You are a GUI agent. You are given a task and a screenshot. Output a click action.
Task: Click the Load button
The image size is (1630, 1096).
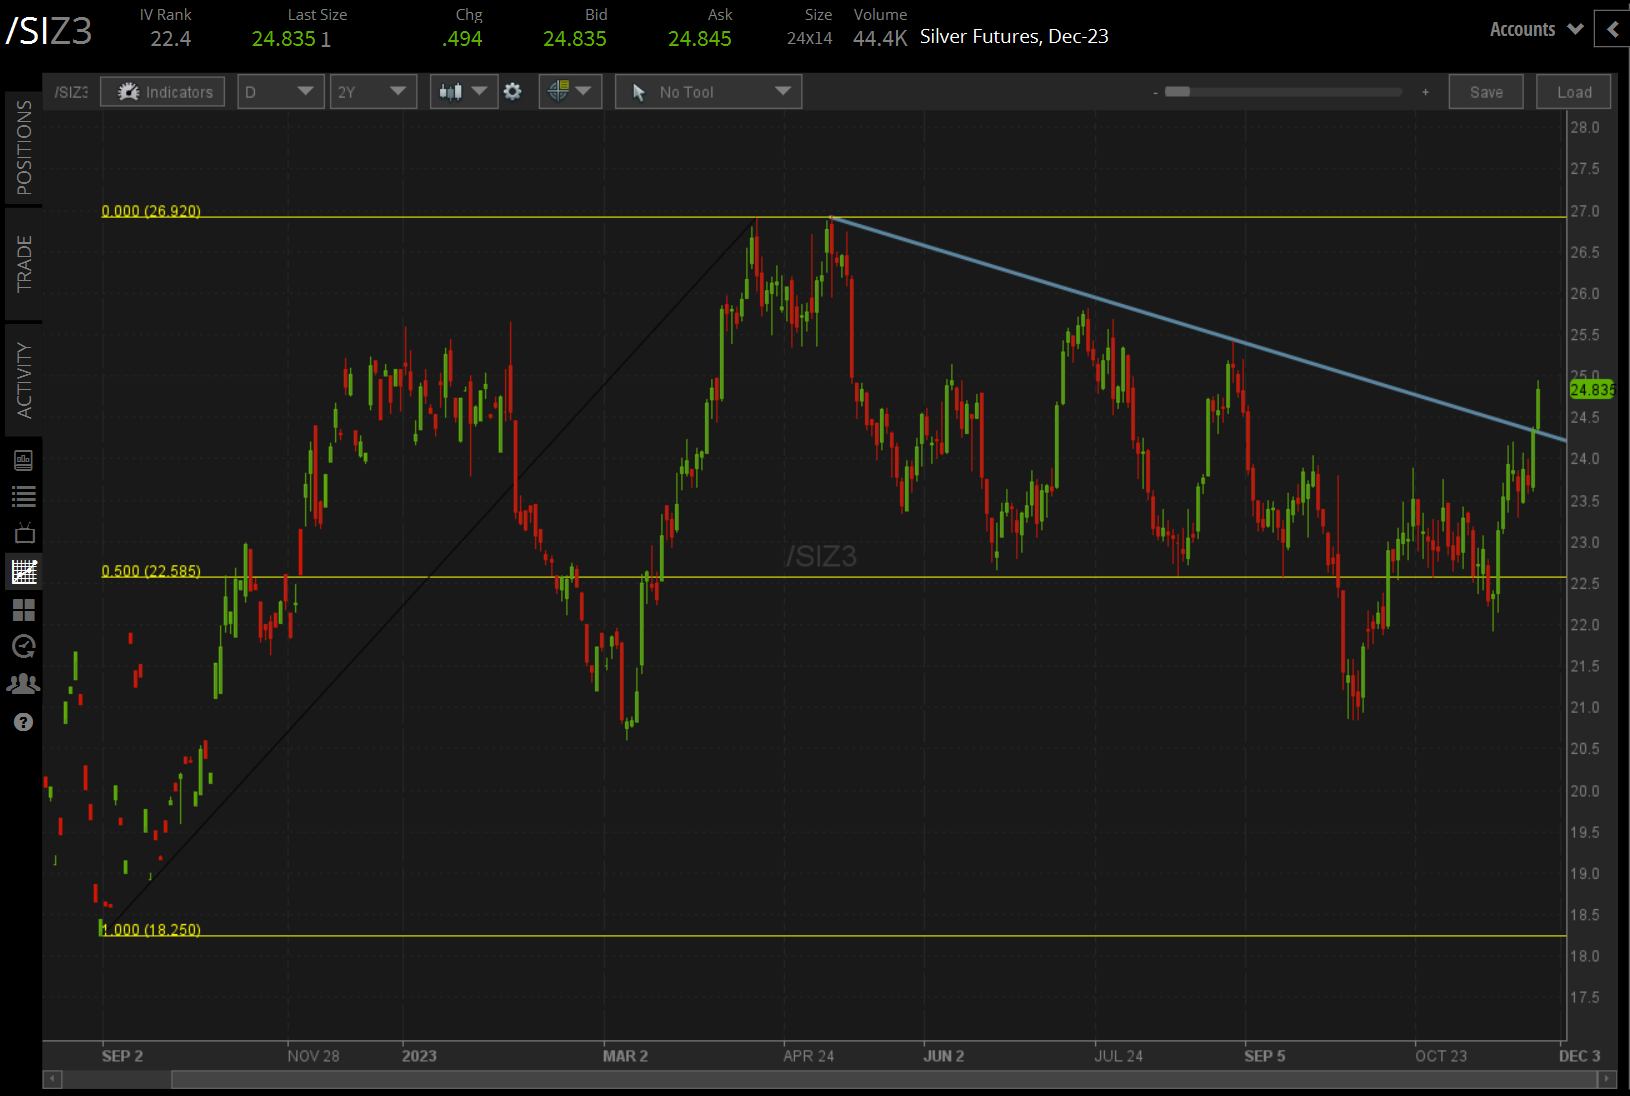pyautogui.click(x=1574, y=92)
